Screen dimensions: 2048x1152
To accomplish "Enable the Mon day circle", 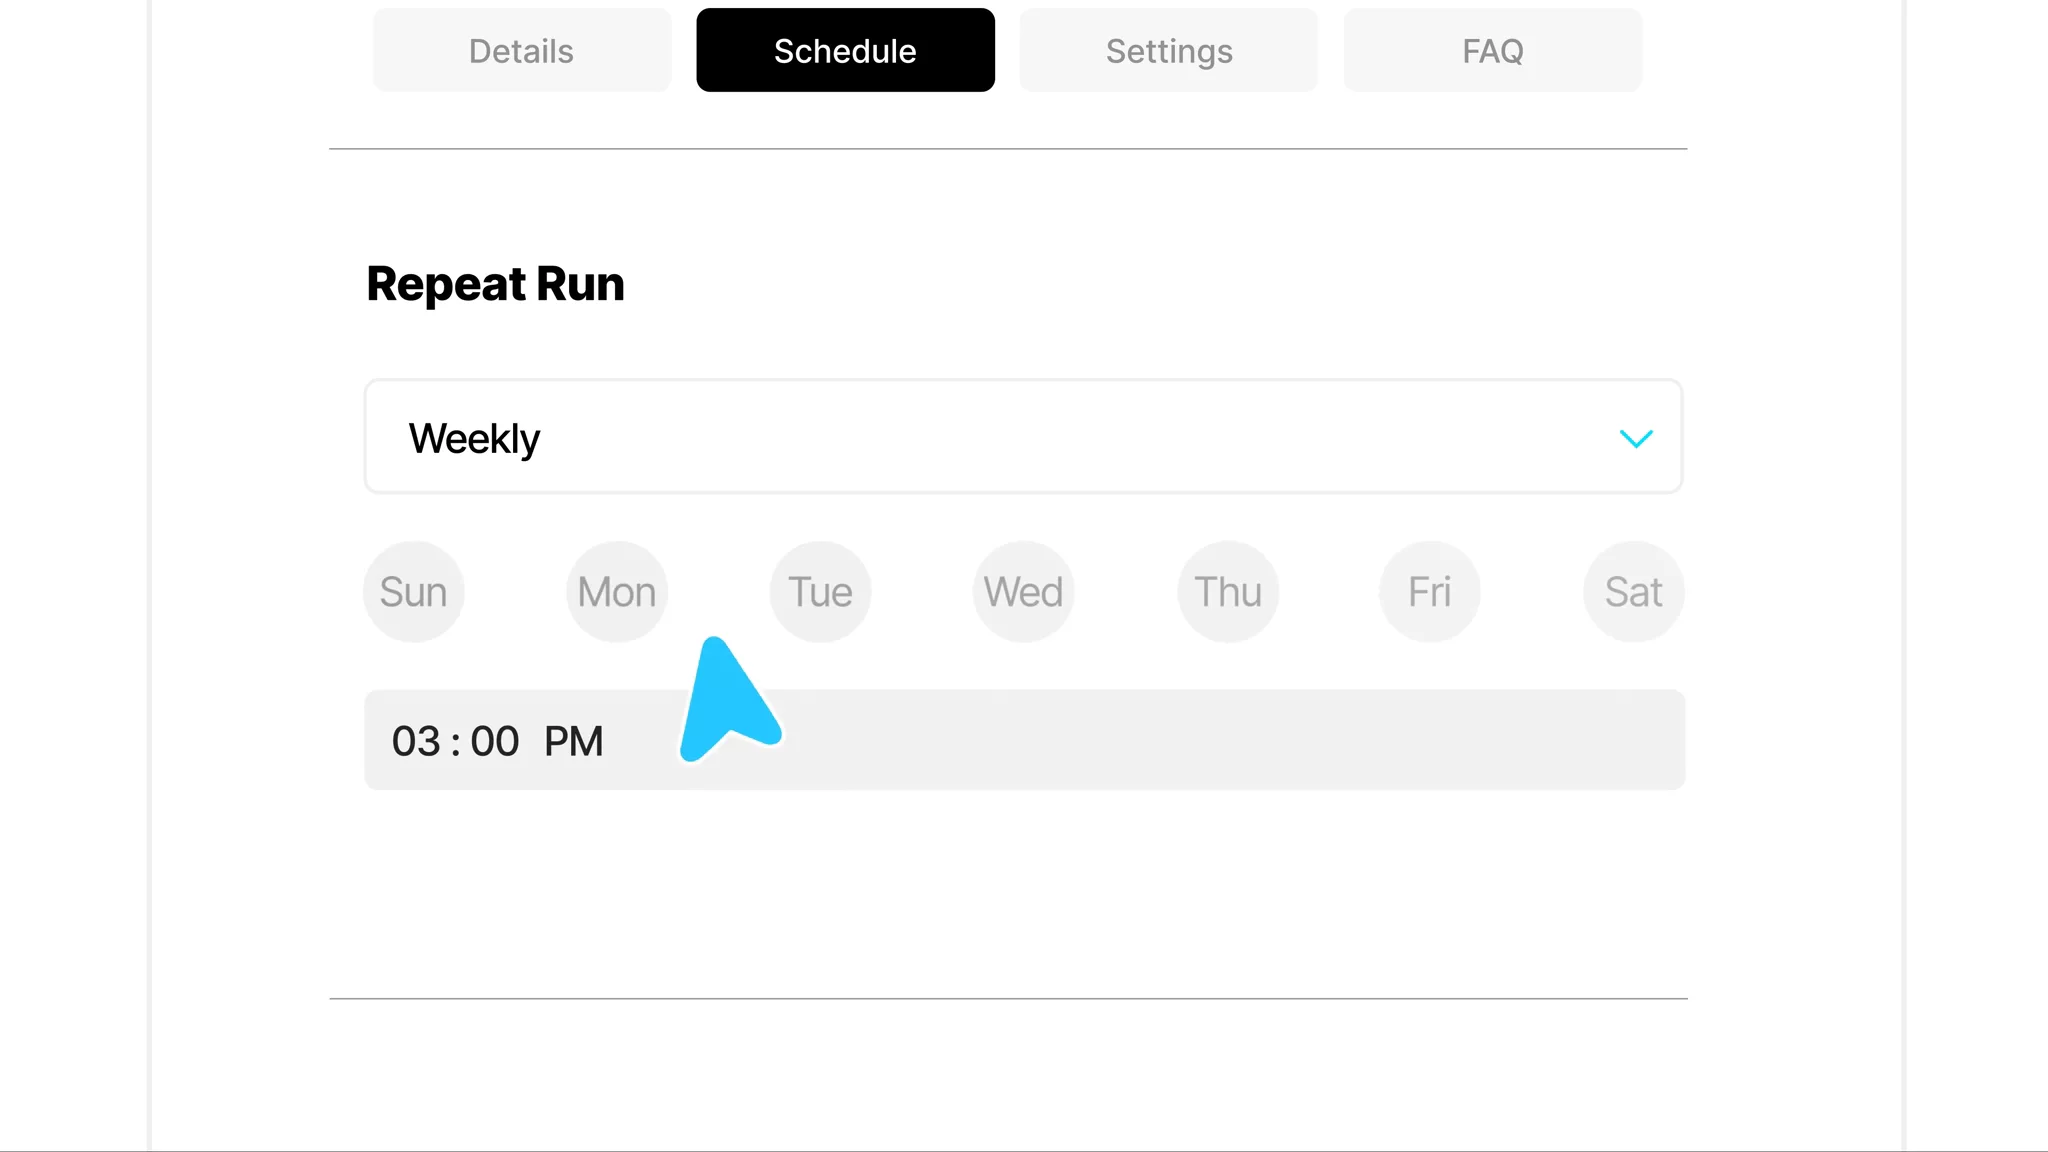I will [x=617, y=592].
